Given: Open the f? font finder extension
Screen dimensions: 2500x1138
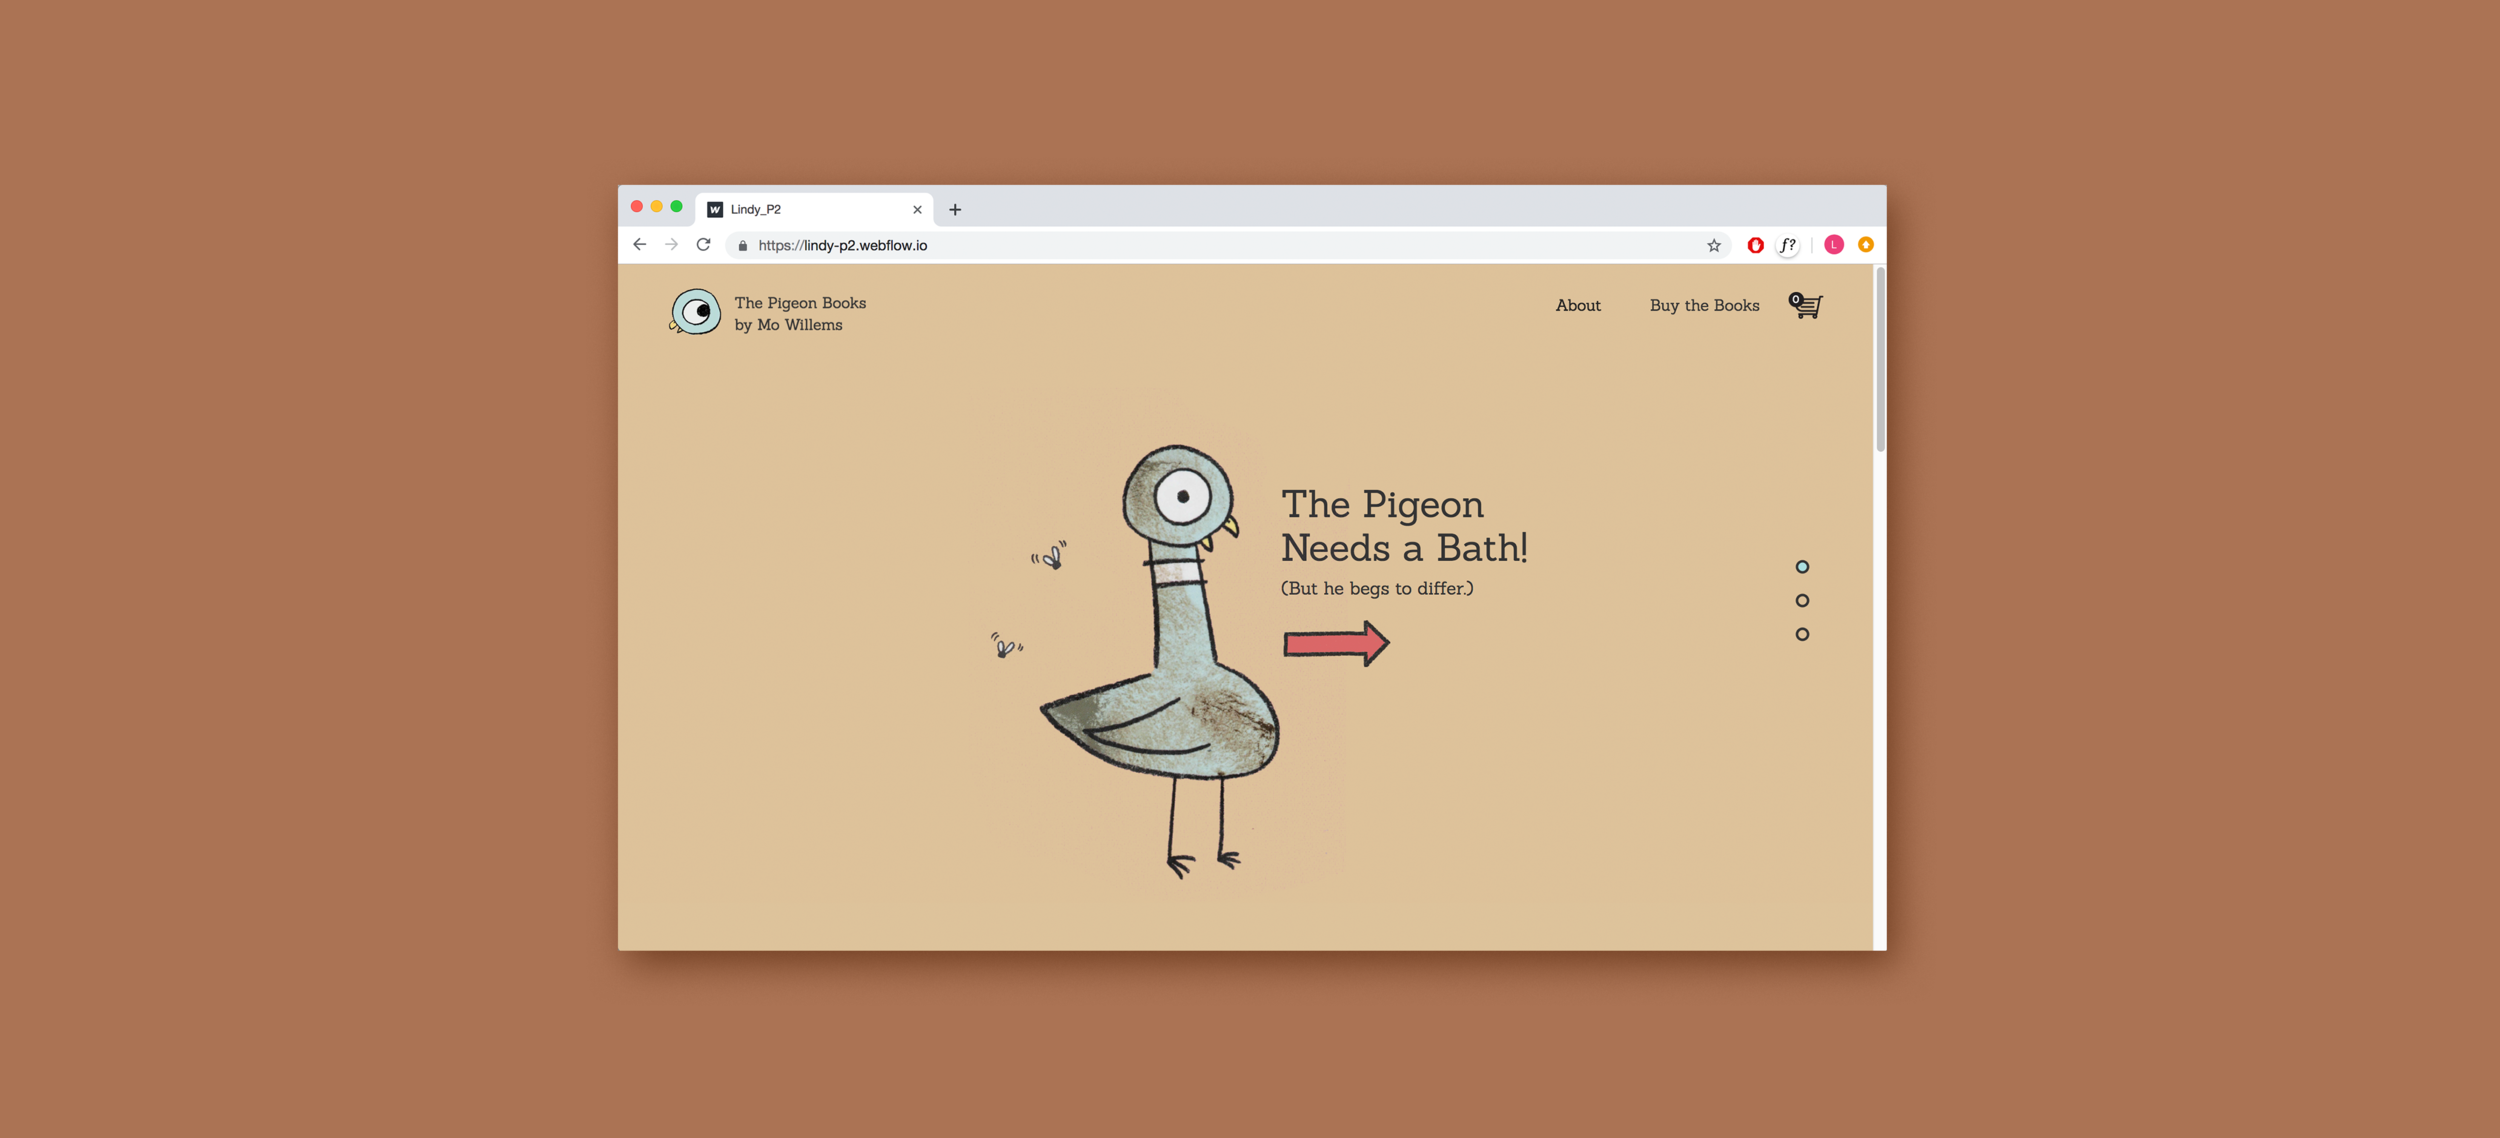Looking at the screenshot, I should click(1788, 245).
